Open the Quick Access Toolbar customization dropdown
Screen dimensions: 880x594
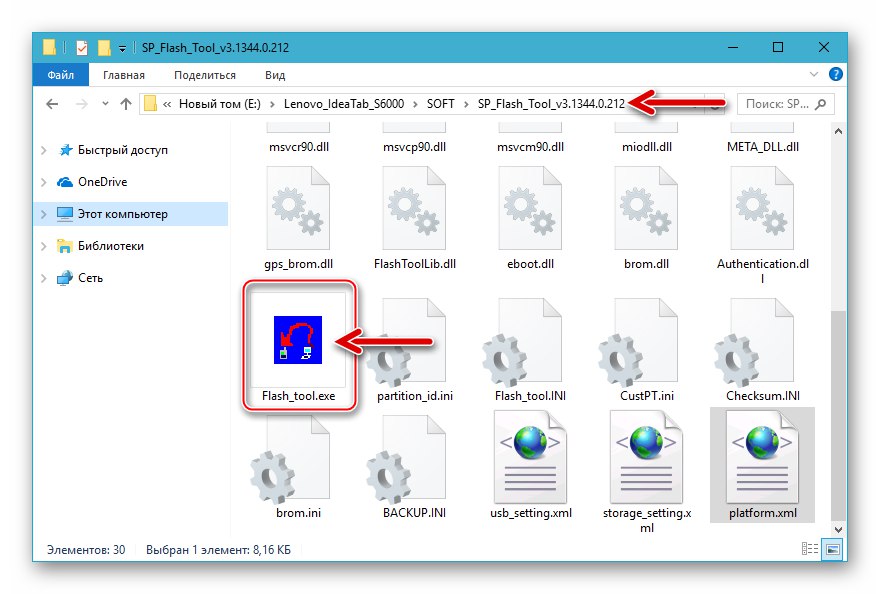pyautogui.click(x=122, y=46)
